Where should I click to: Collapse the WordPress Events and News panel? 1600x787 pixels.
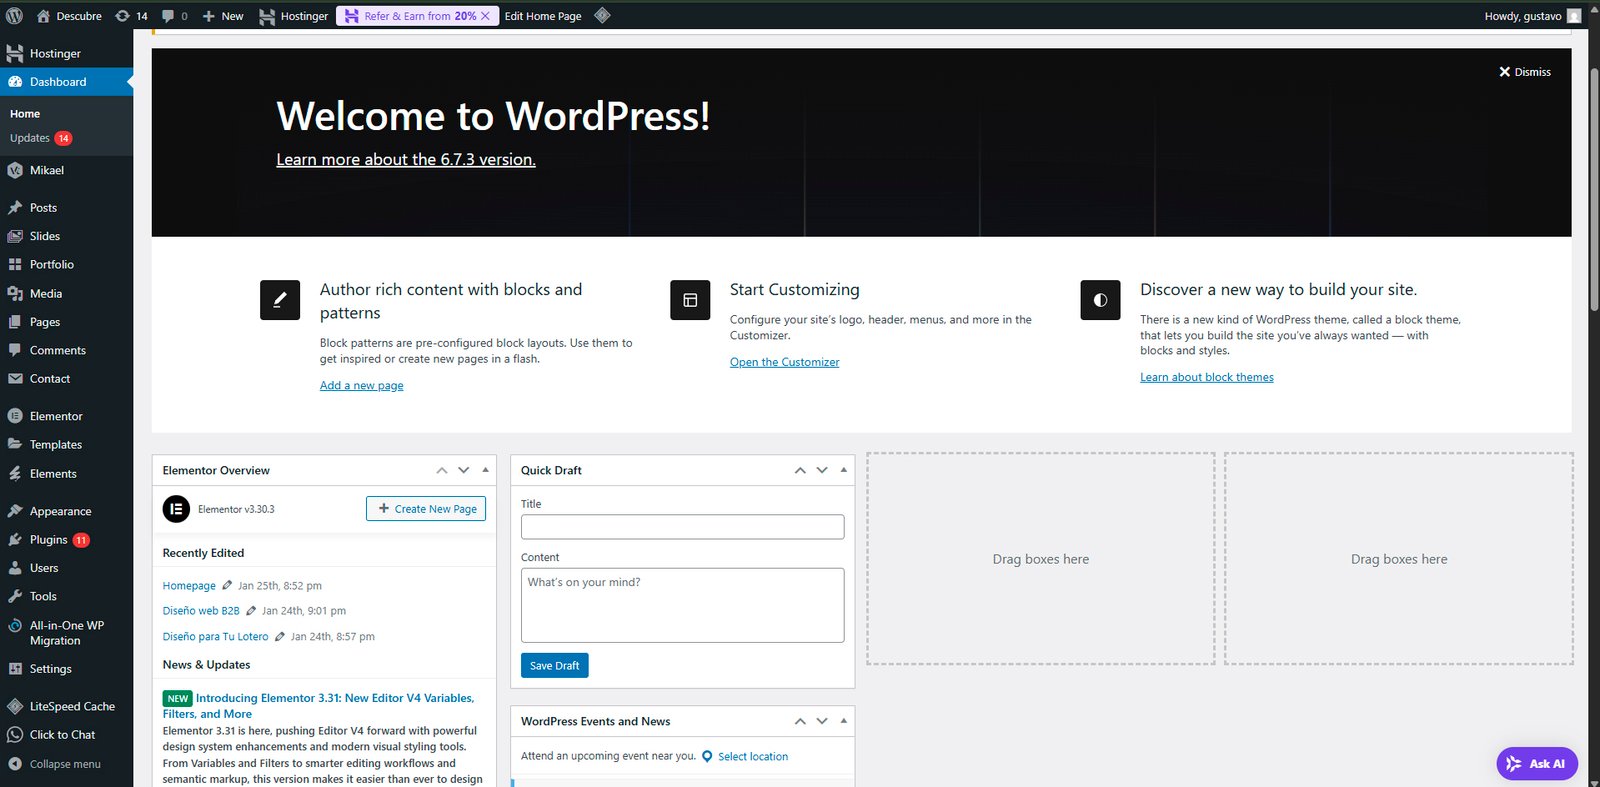pos(843,721)
